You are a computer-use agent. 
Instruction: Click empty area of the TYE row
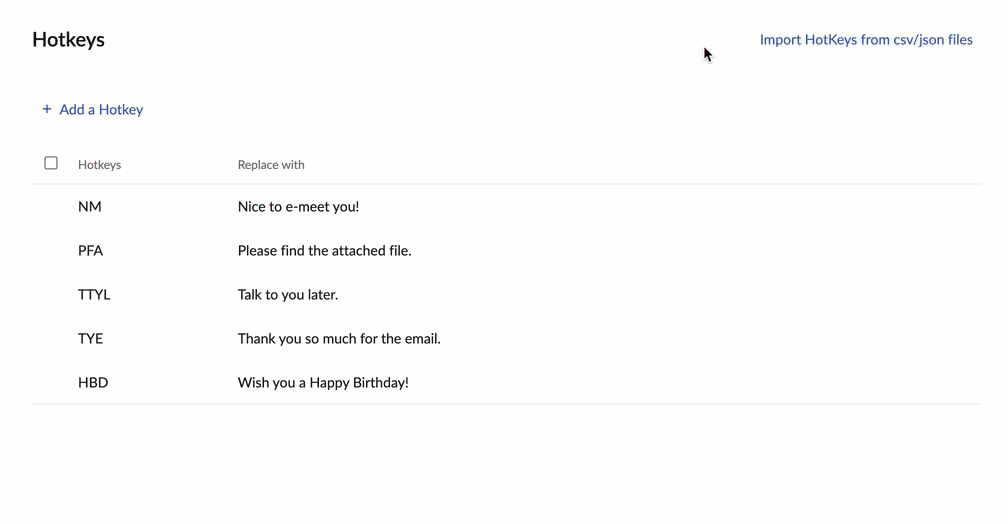pos(707,338)
